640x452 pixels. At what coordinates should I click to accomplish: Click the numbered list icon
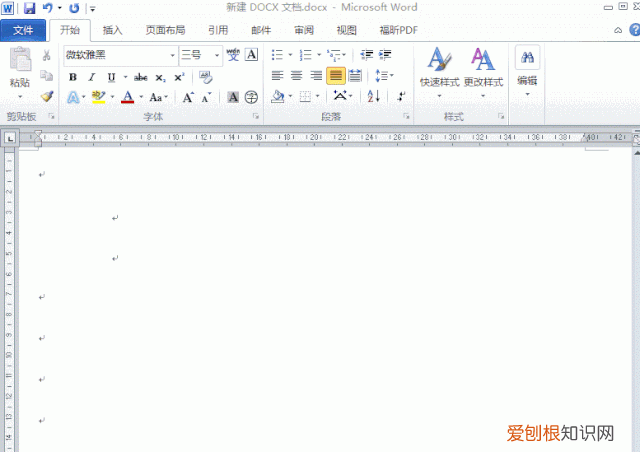(305, 55)
